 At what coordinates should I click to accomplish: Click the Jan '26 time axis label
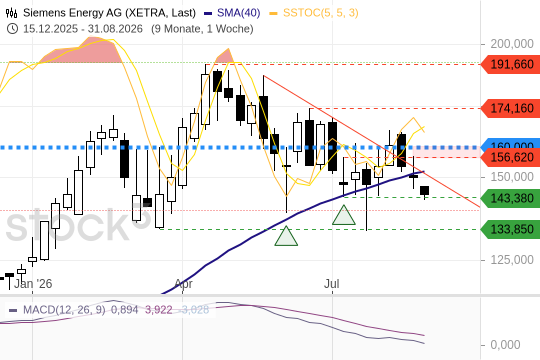33,284
